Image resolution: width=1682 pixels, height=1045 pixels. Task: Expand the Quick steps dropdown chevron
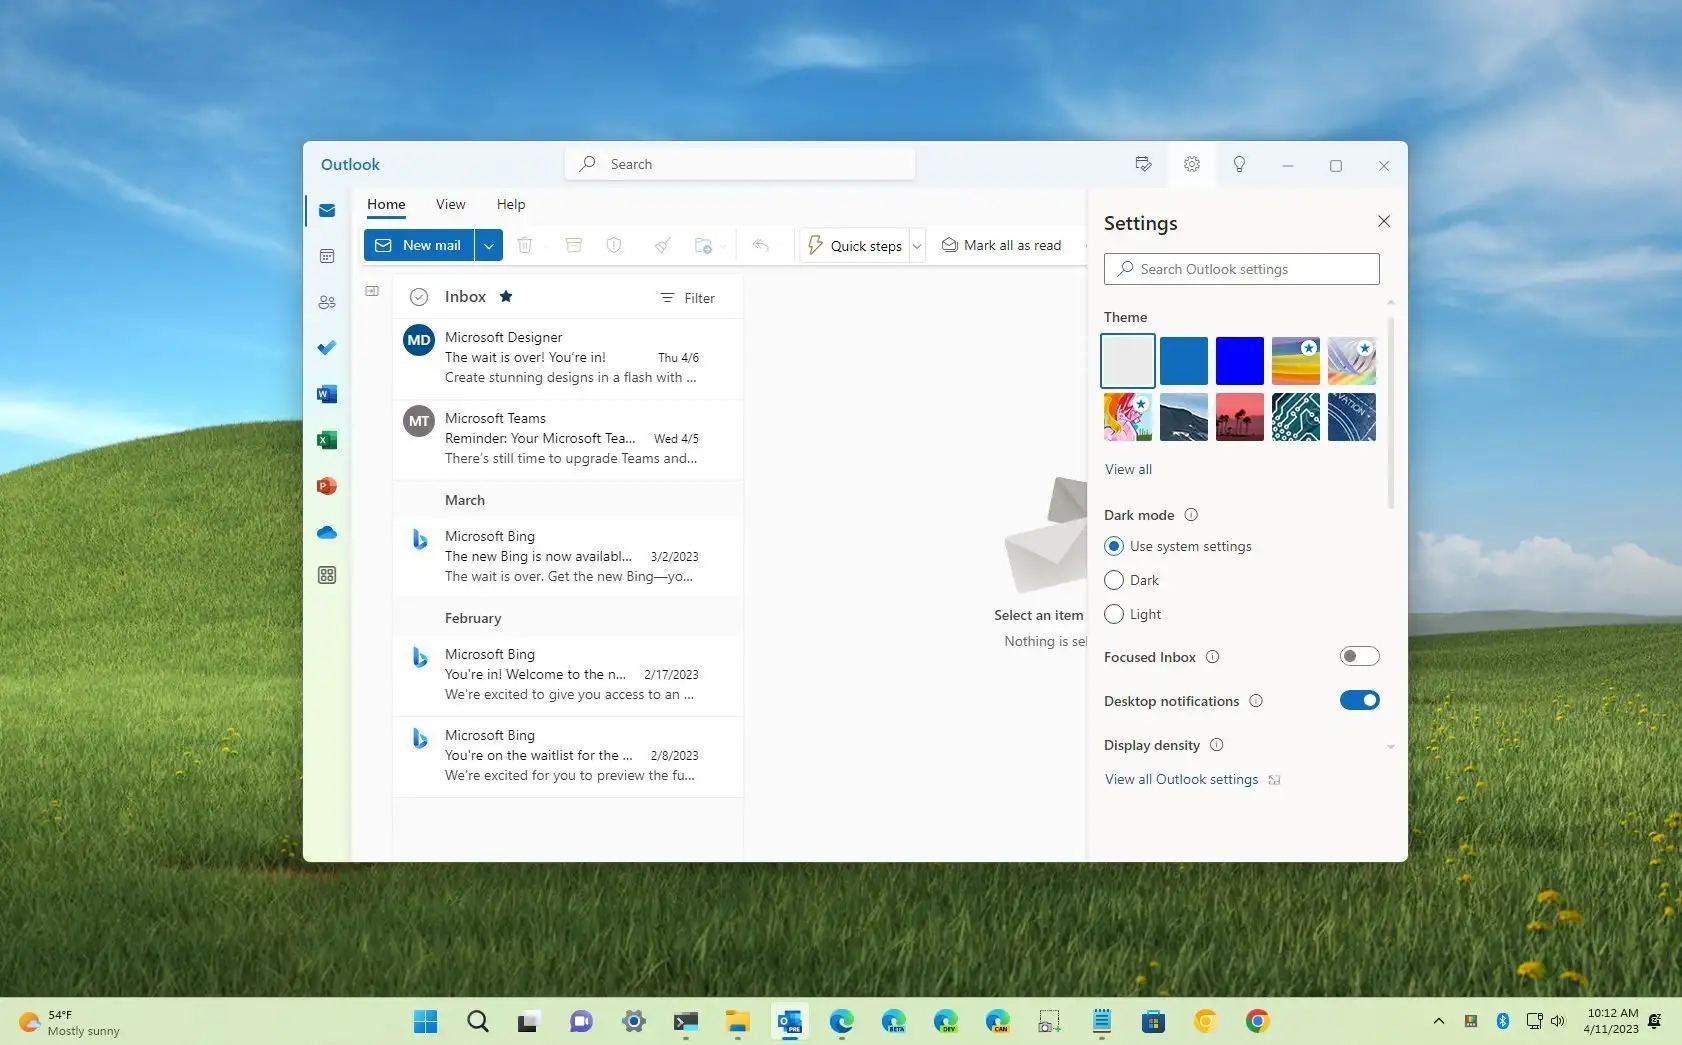pyautogui.click(x=917, y=246)
